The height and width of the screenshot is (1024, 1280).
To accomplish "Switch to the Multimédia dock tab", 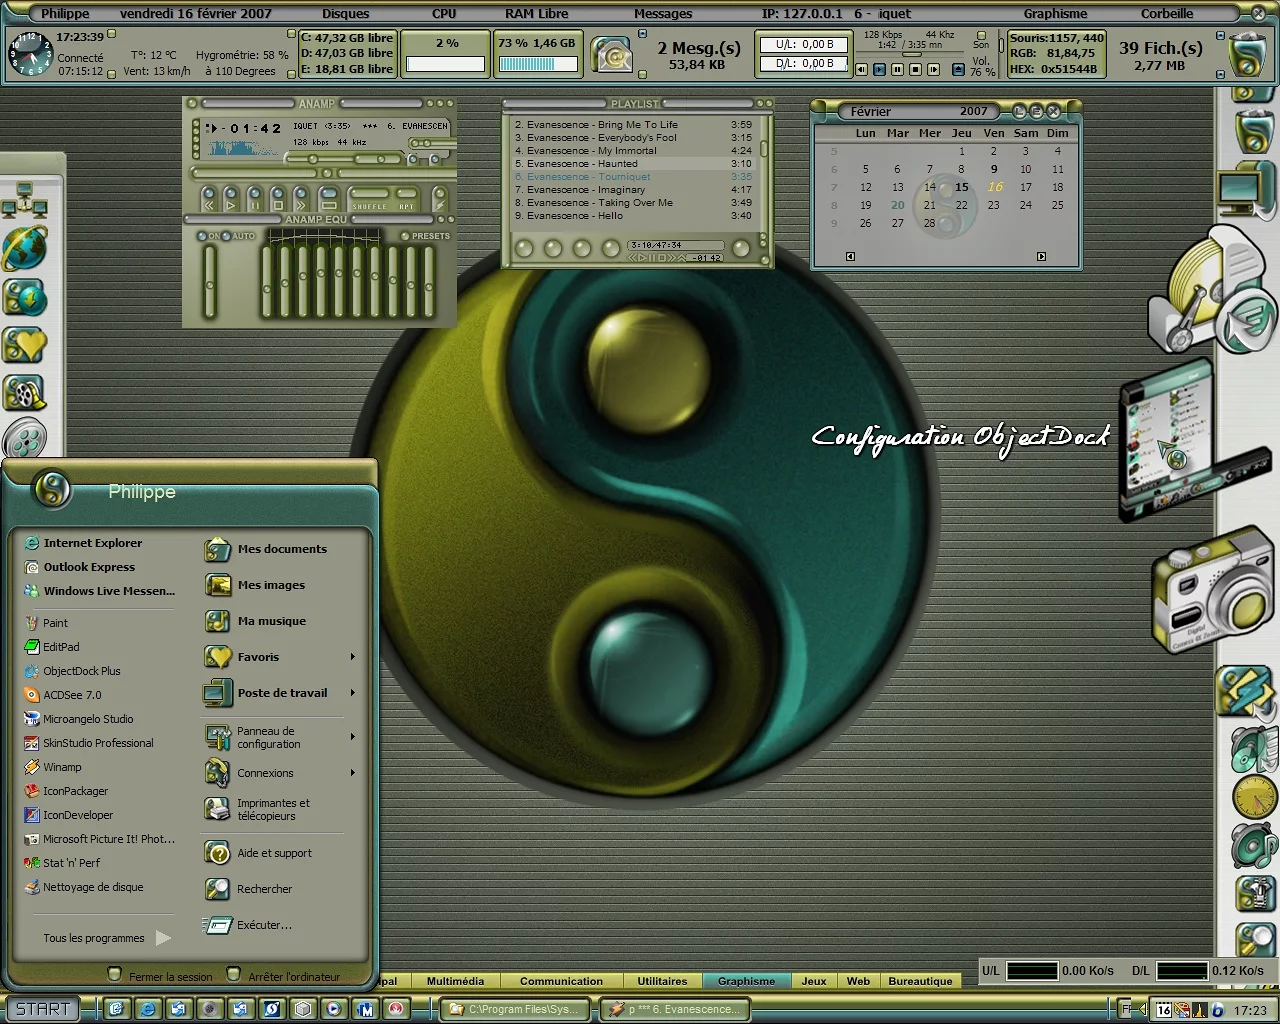I will 455,981.
